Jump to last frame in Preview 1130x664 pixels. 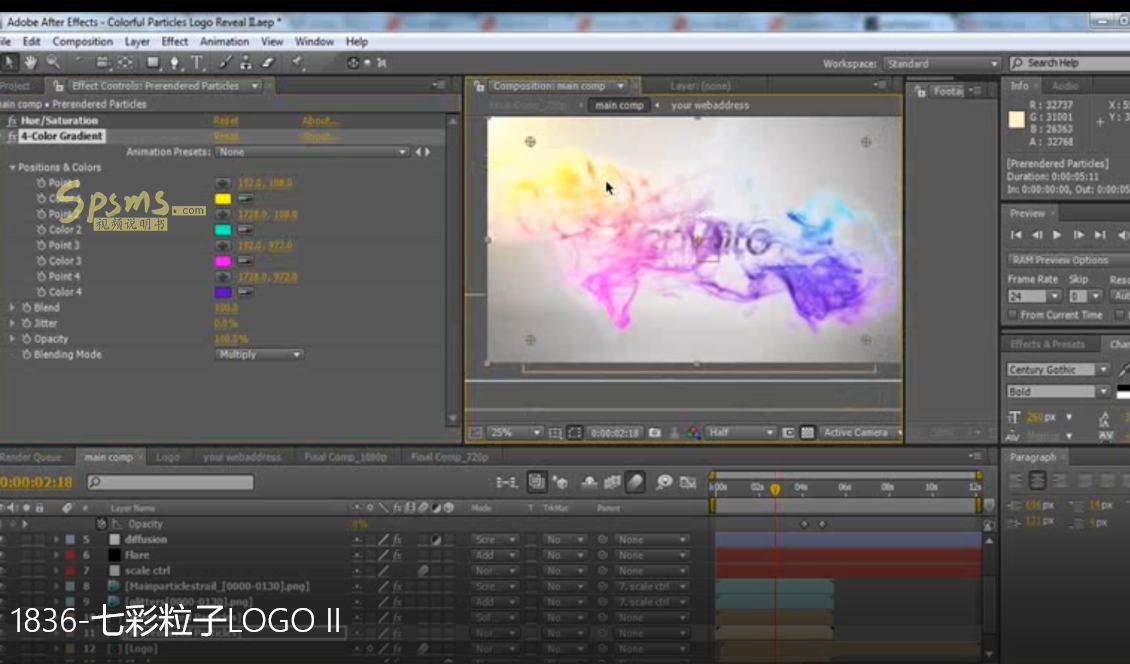click(1100, 235)
